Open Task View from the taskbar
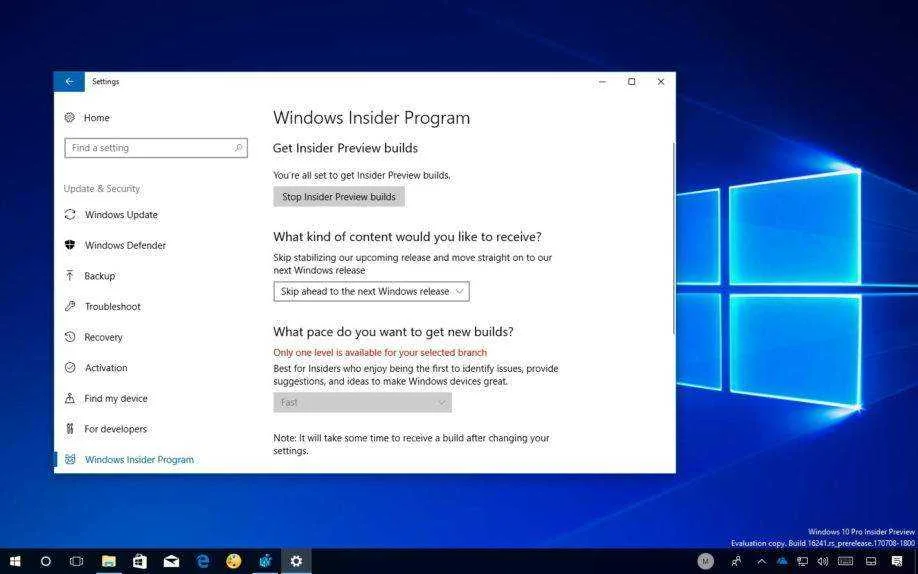This screenshot has height=574, width=918. click(76, 561)
